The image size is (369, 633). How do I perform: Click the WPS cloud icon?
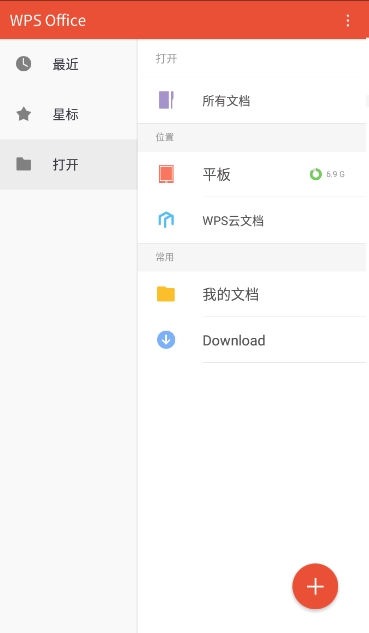(166, 220)
